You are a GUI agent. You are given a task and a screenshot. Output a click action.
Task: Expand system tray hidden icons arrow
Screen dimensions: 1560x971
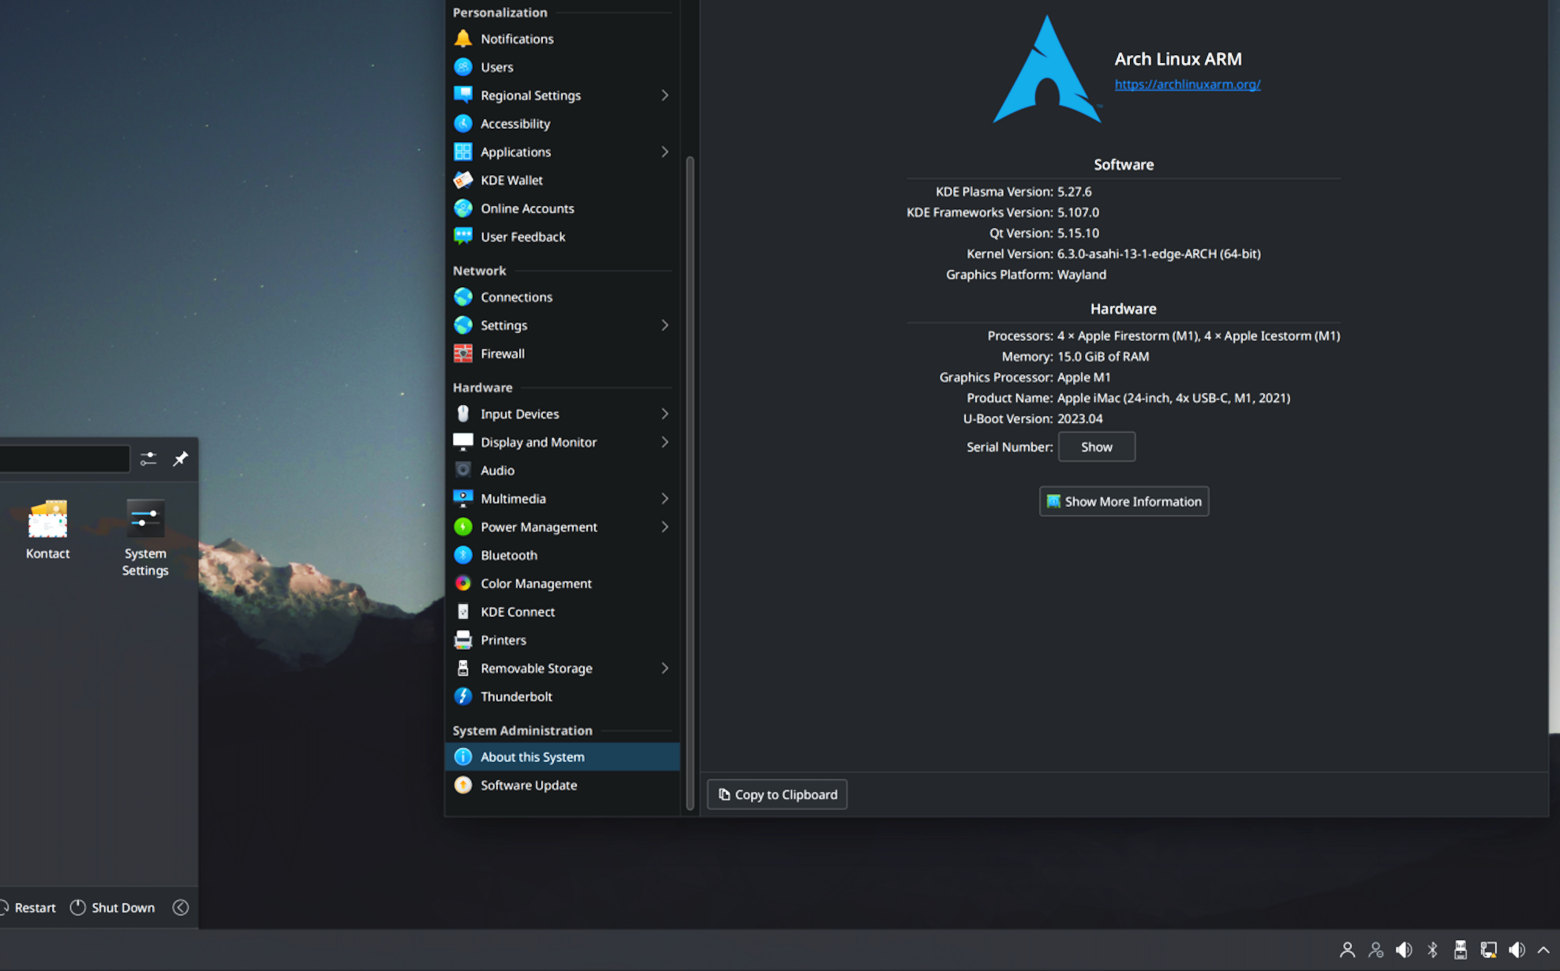[x=1543, y=950]
